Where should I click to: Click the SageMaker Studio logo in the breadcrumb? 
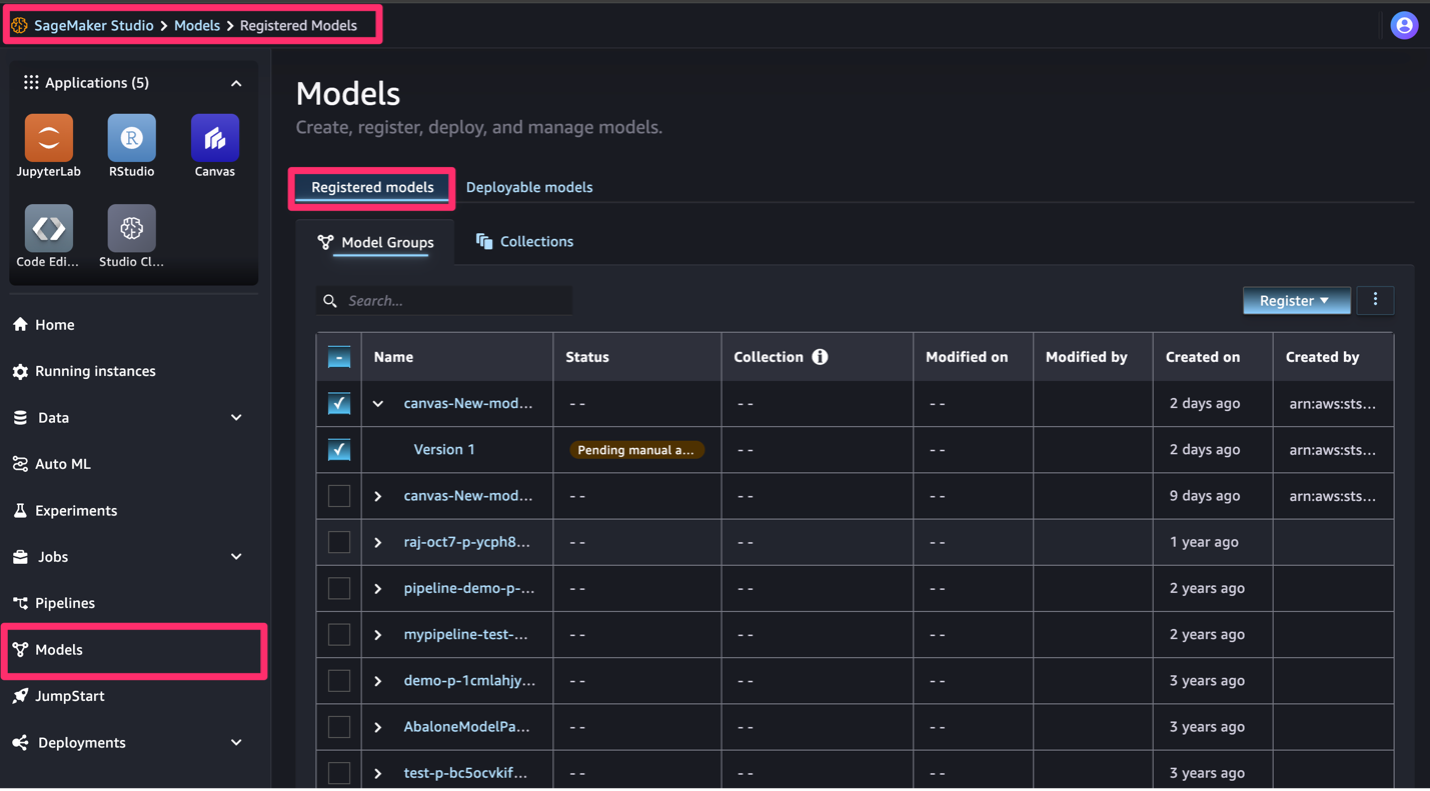[x=19, y=25]
